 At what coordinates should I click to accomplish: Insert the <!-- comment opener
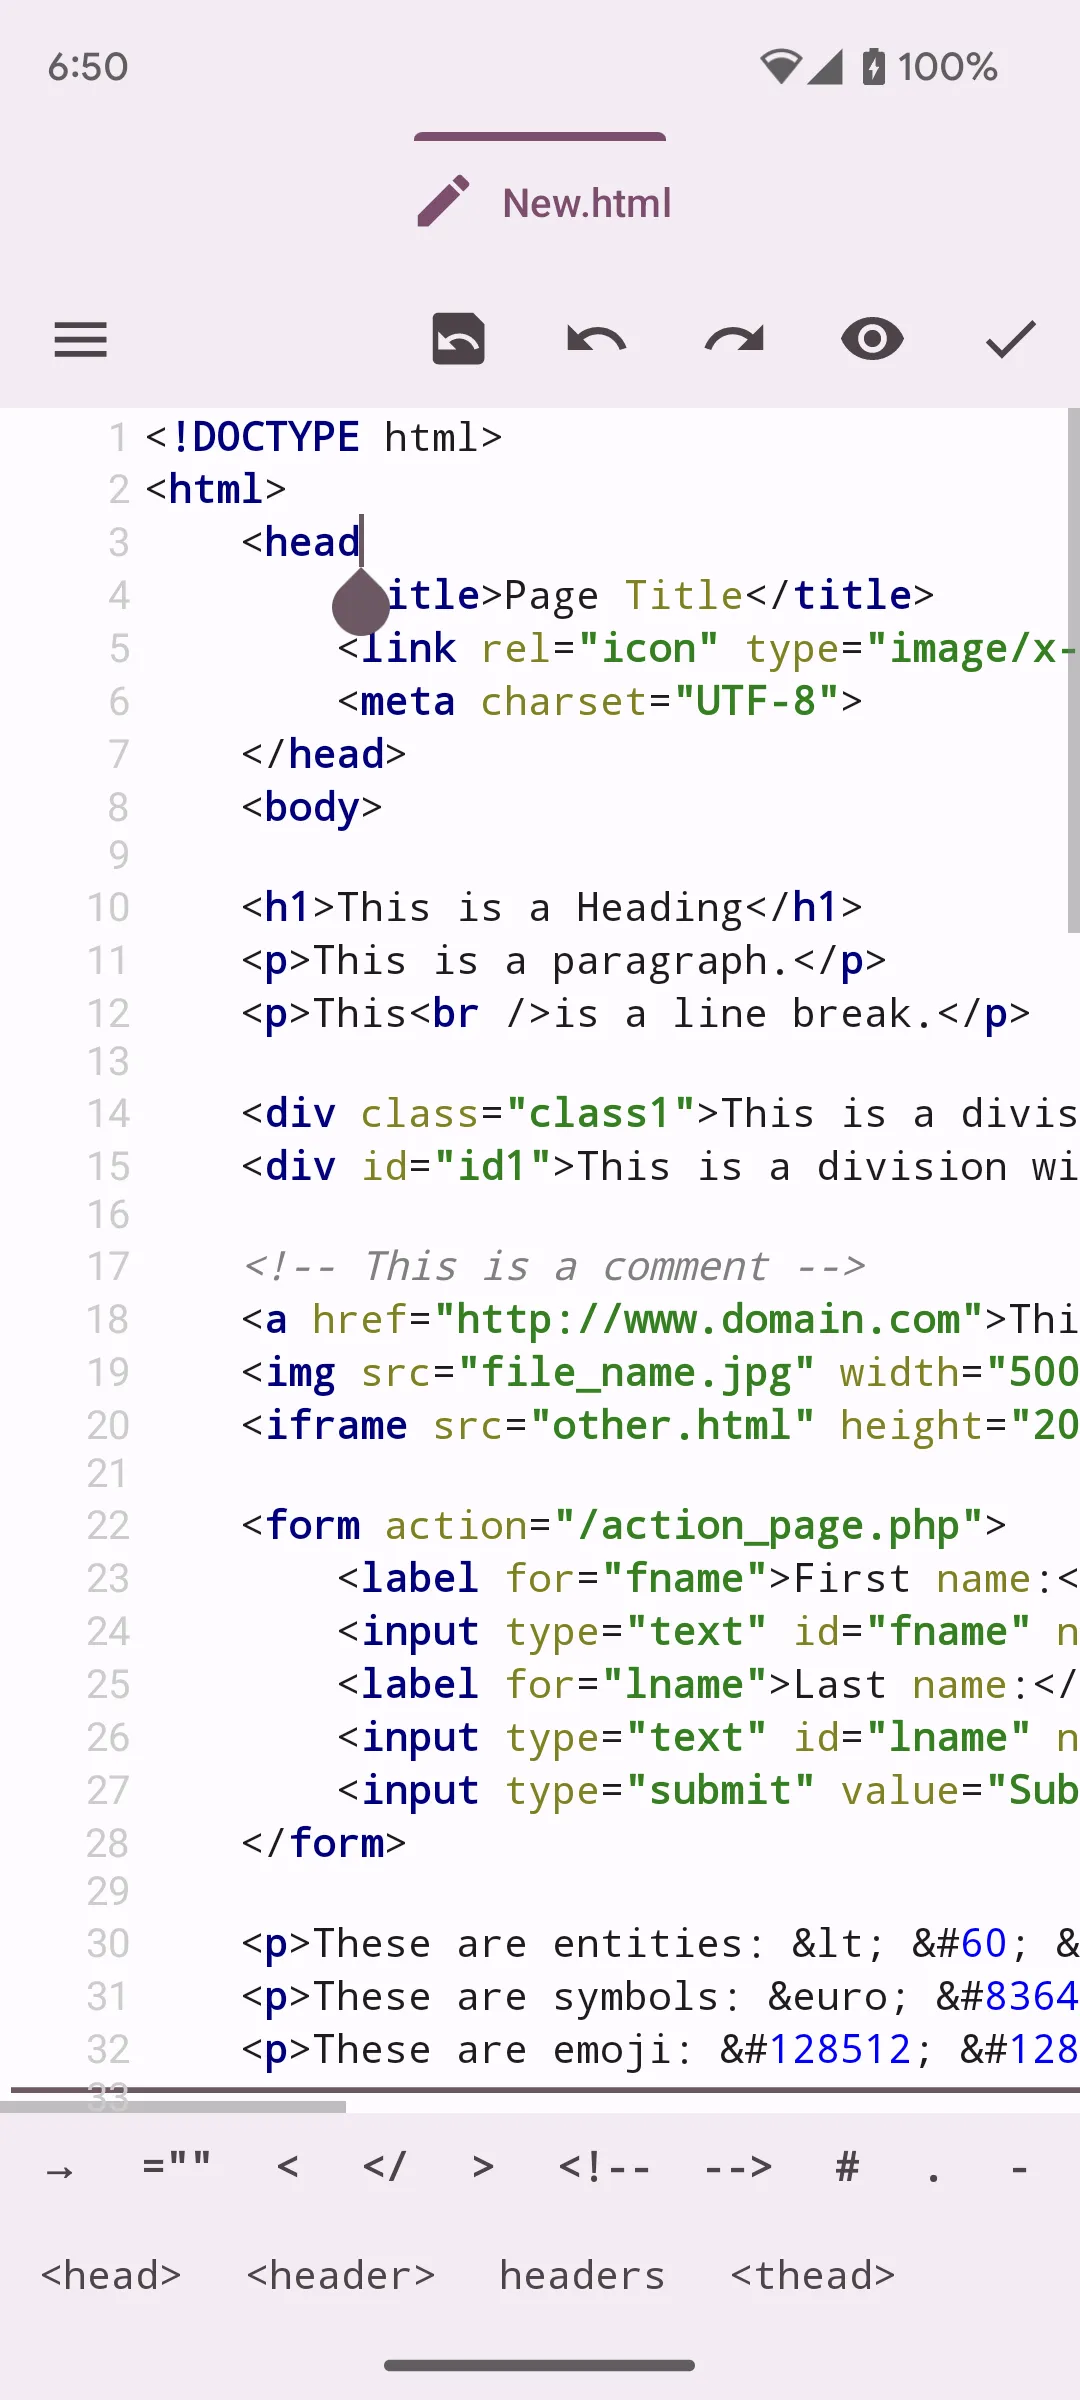(604, 2167)
